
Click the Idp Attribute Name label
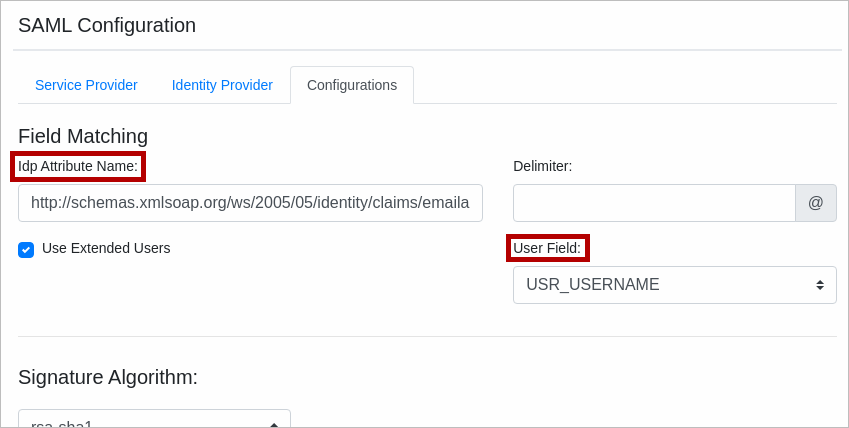click(78, 166)
